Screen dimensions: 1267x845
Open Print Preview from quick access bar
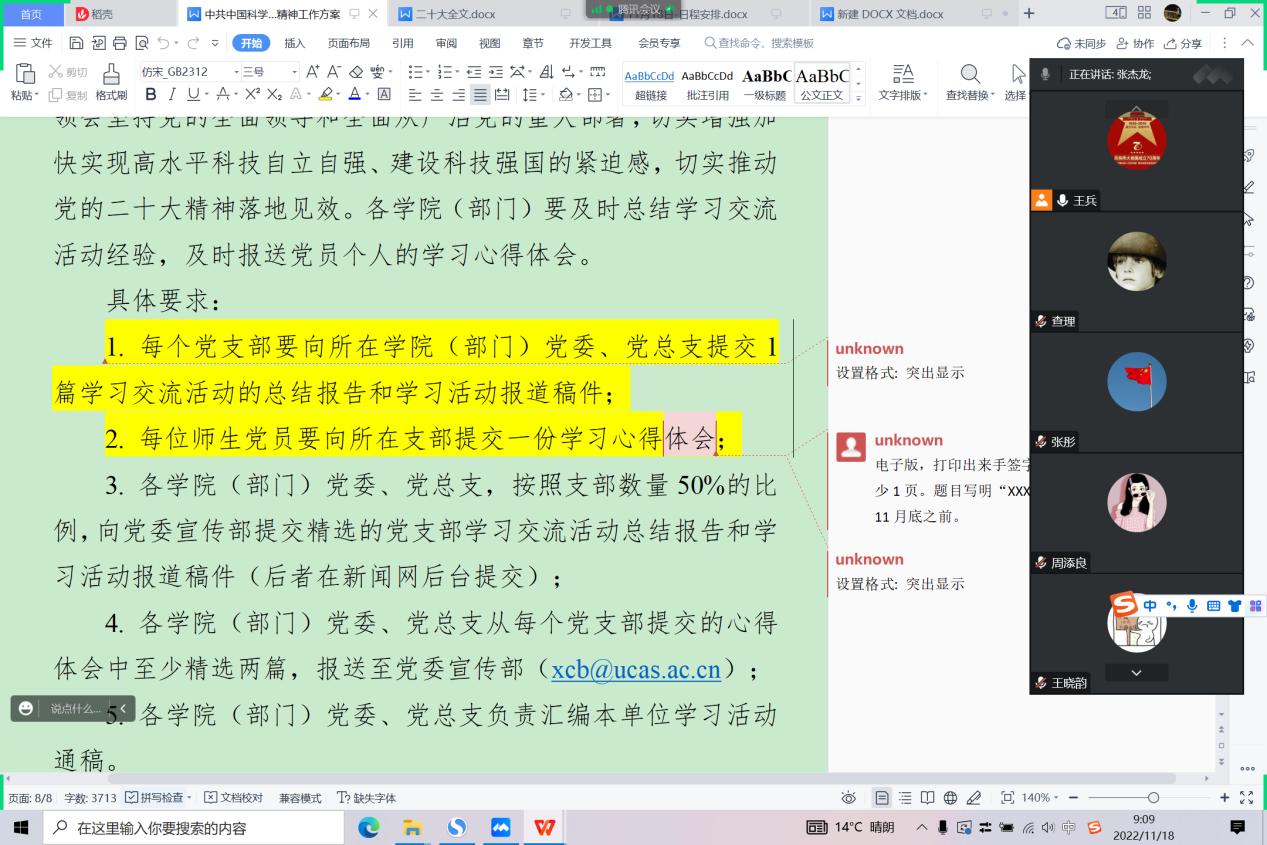coord(142,43)
